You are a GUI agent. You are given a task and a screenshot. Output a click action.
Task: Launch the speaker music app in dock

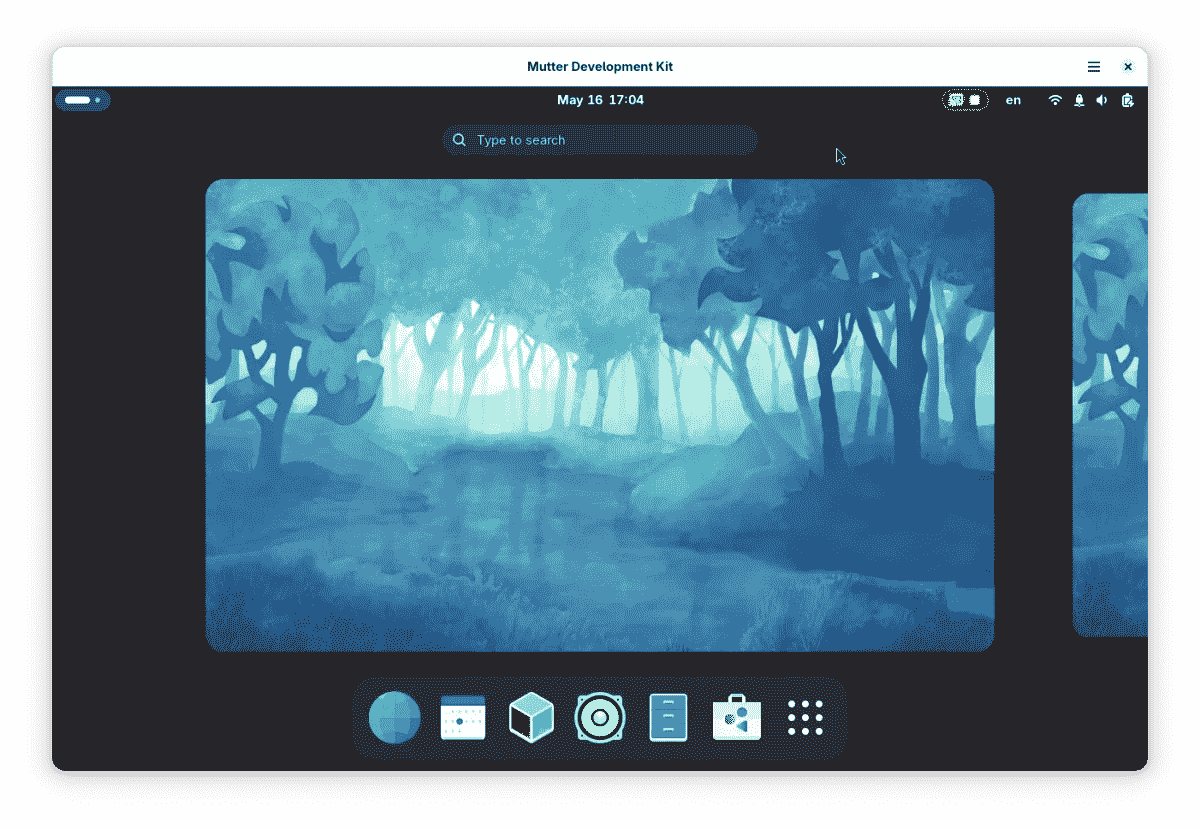pyautogui.click(x=600, y=718)
